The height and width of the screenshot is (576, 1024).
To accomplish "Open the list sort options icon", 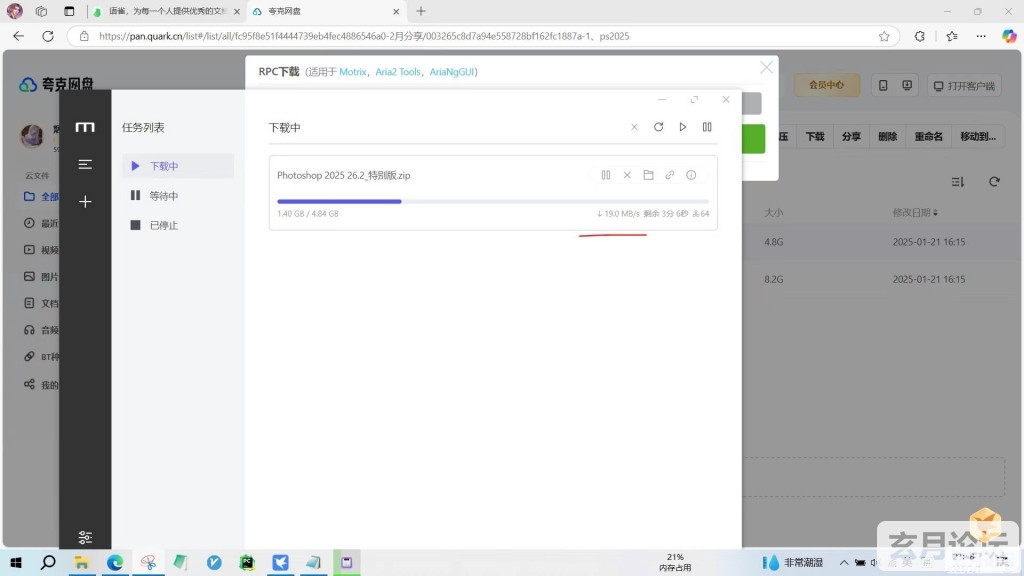I will (957, 182).
